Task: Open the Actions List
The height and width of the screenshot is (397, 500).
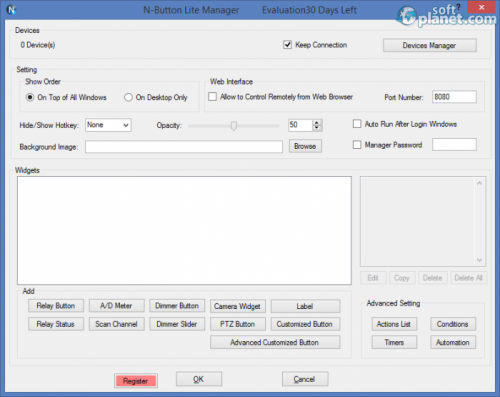Action: pos(394,324)
